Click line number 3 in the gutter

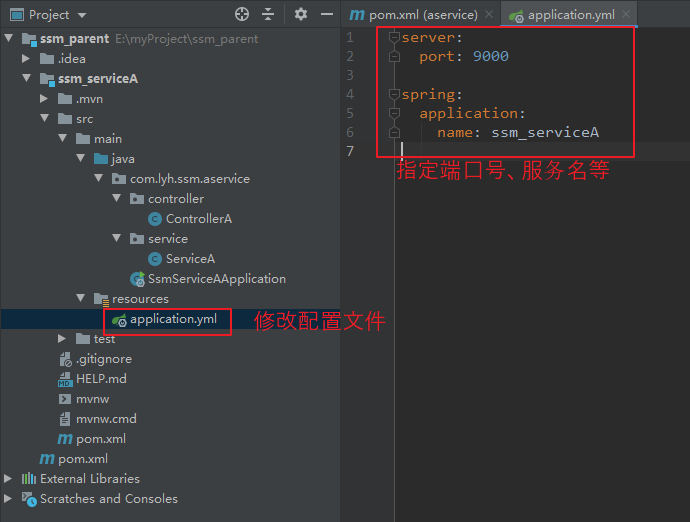click(350, 75)
